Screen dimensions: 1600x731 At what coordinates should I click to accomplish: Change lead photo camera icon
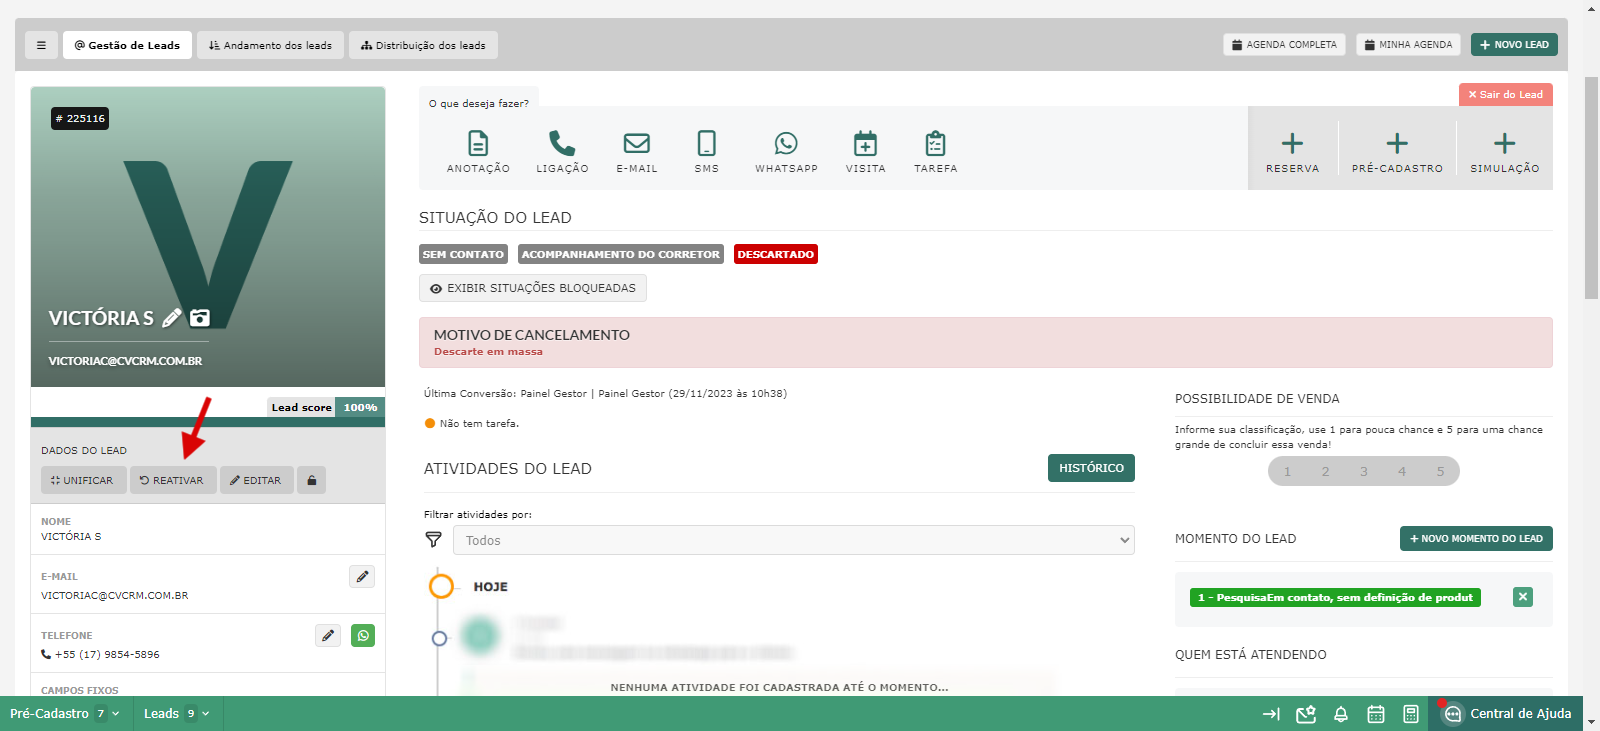200,318
